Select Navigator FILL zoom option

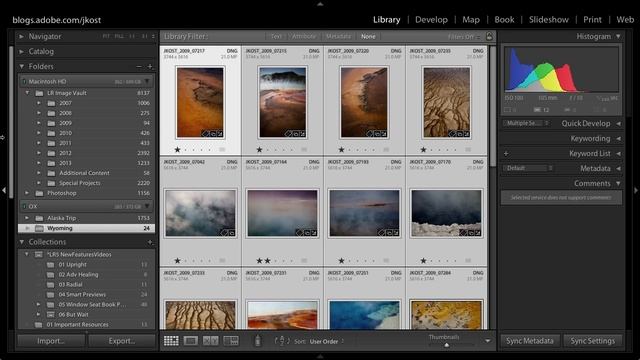(119, 36)
